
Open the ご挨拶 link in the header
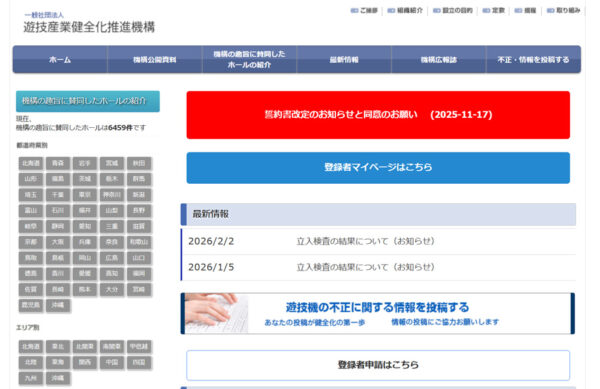pyautogui.click(x=364, y=11)
